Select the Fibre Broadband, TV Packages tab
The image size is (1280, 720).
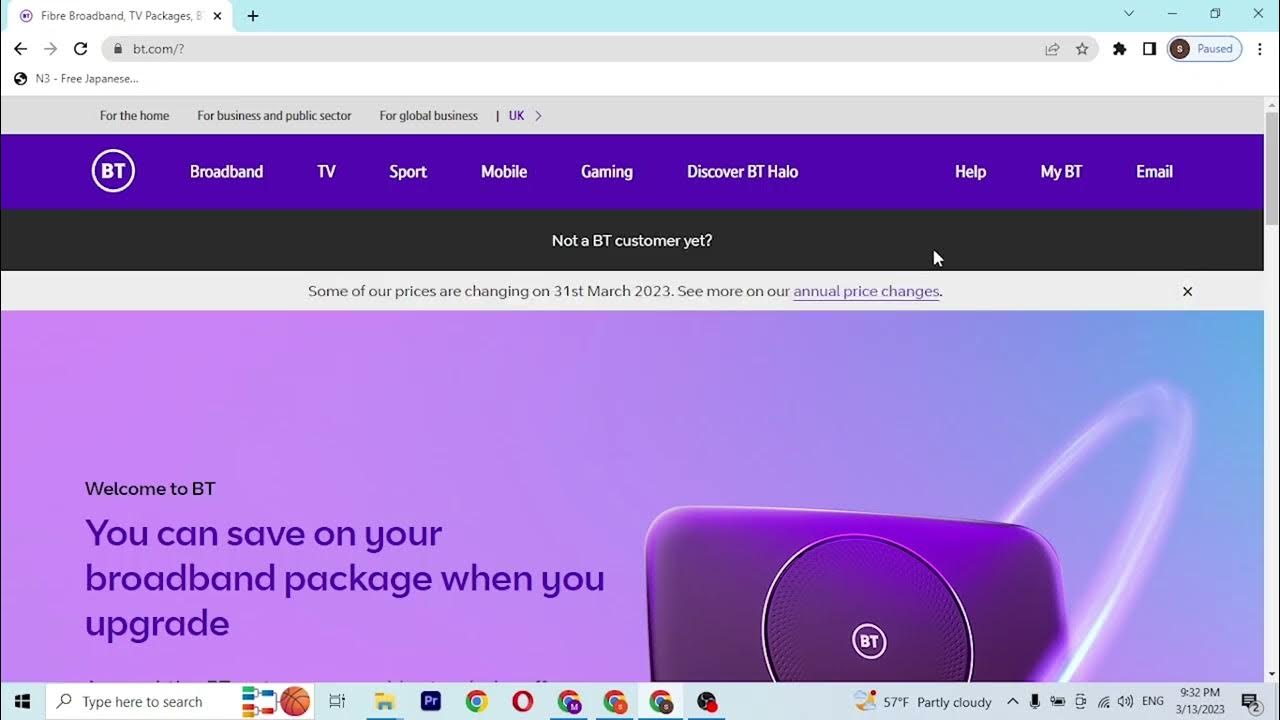coord(120,16)
